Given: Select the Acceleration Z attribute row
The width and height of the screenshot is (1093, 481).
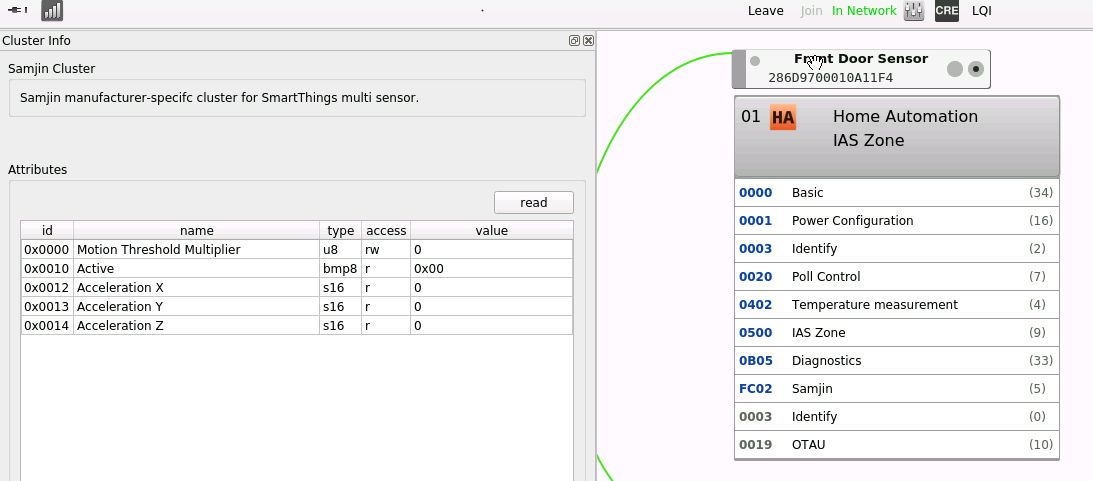Looking at the screenshot, I should (297, 326).
